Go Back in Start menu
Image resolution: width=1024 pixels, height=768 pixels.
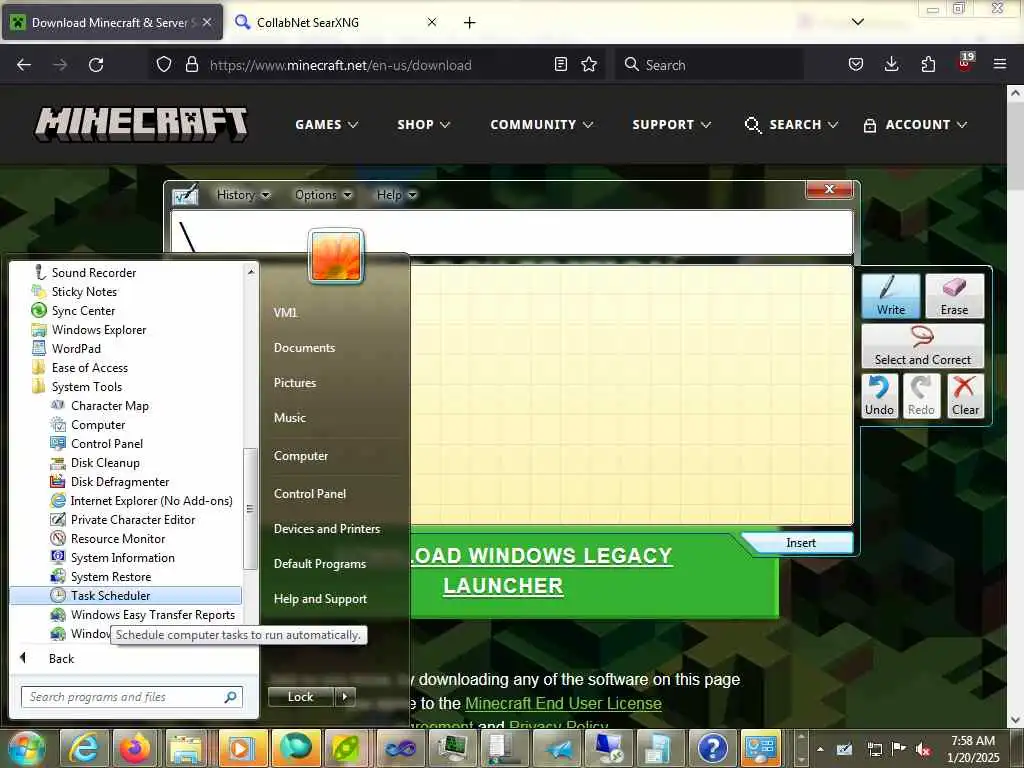tap(61, 658)
